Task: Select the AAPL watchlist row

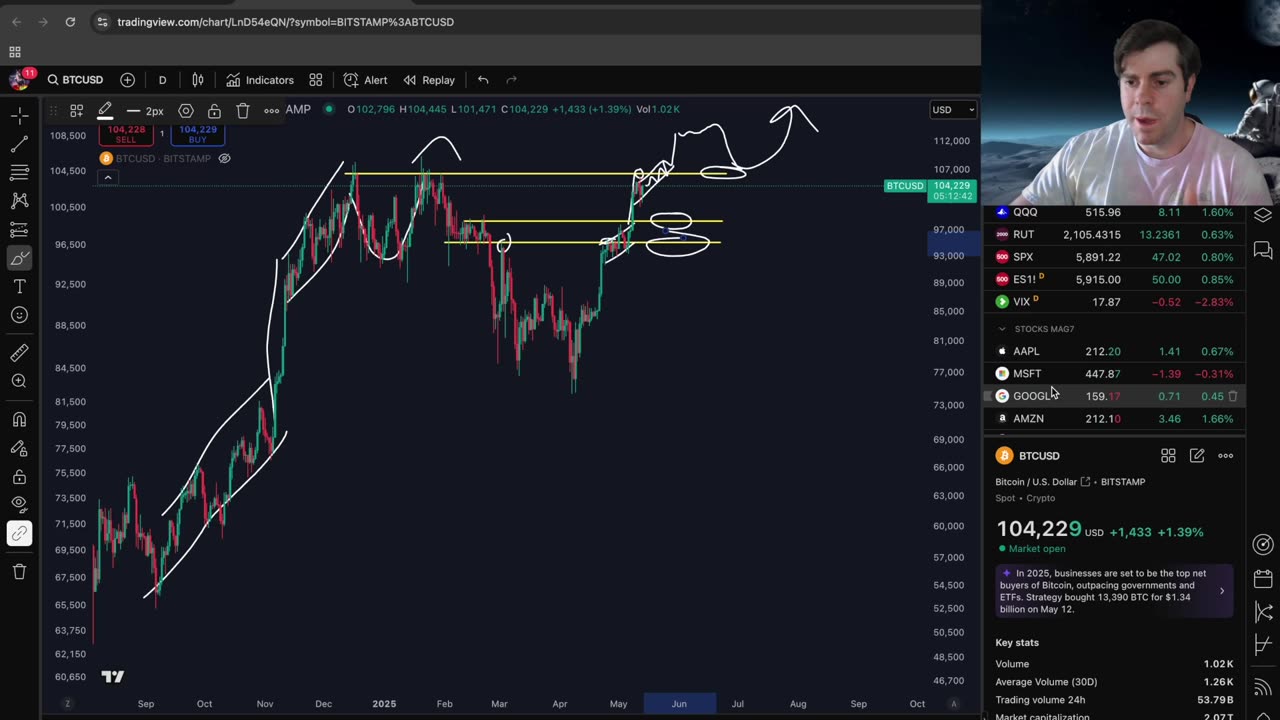Action: pyautogui.click(x=1114, y=351)
